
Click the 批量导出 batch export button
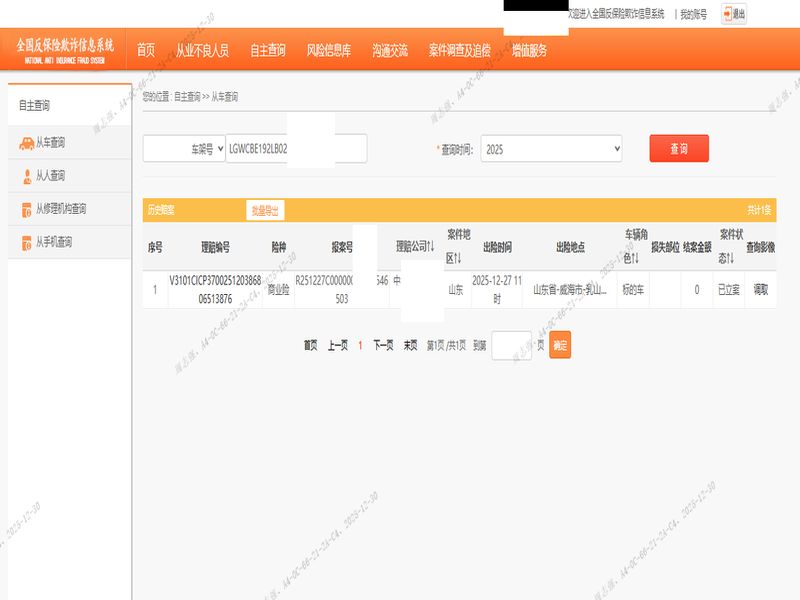[266, 210]
